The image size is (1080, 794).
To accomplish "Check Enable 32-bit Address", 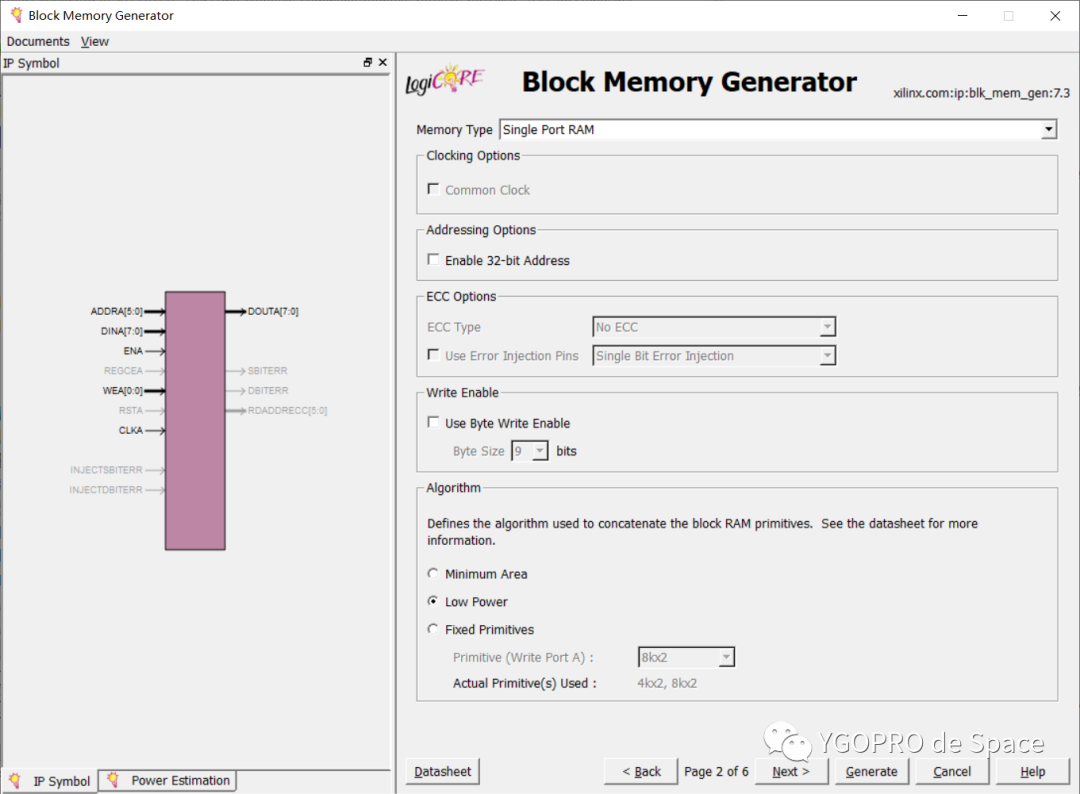I will [x=433, y=260].
